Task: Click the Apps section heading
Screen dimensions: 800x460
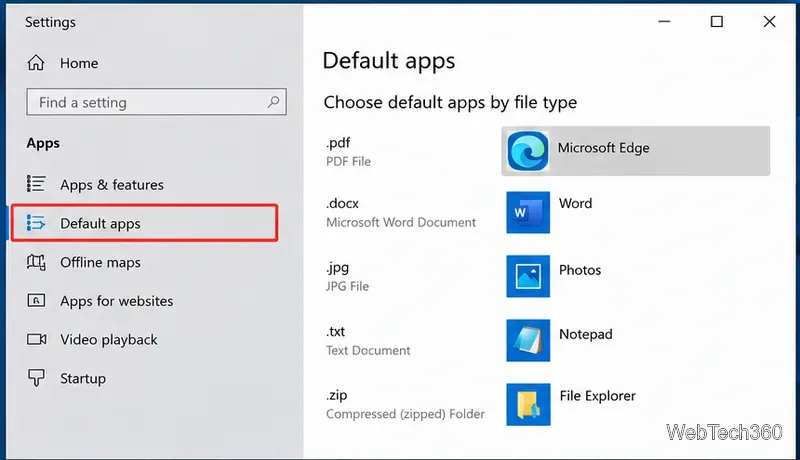Action: [43, 143]
